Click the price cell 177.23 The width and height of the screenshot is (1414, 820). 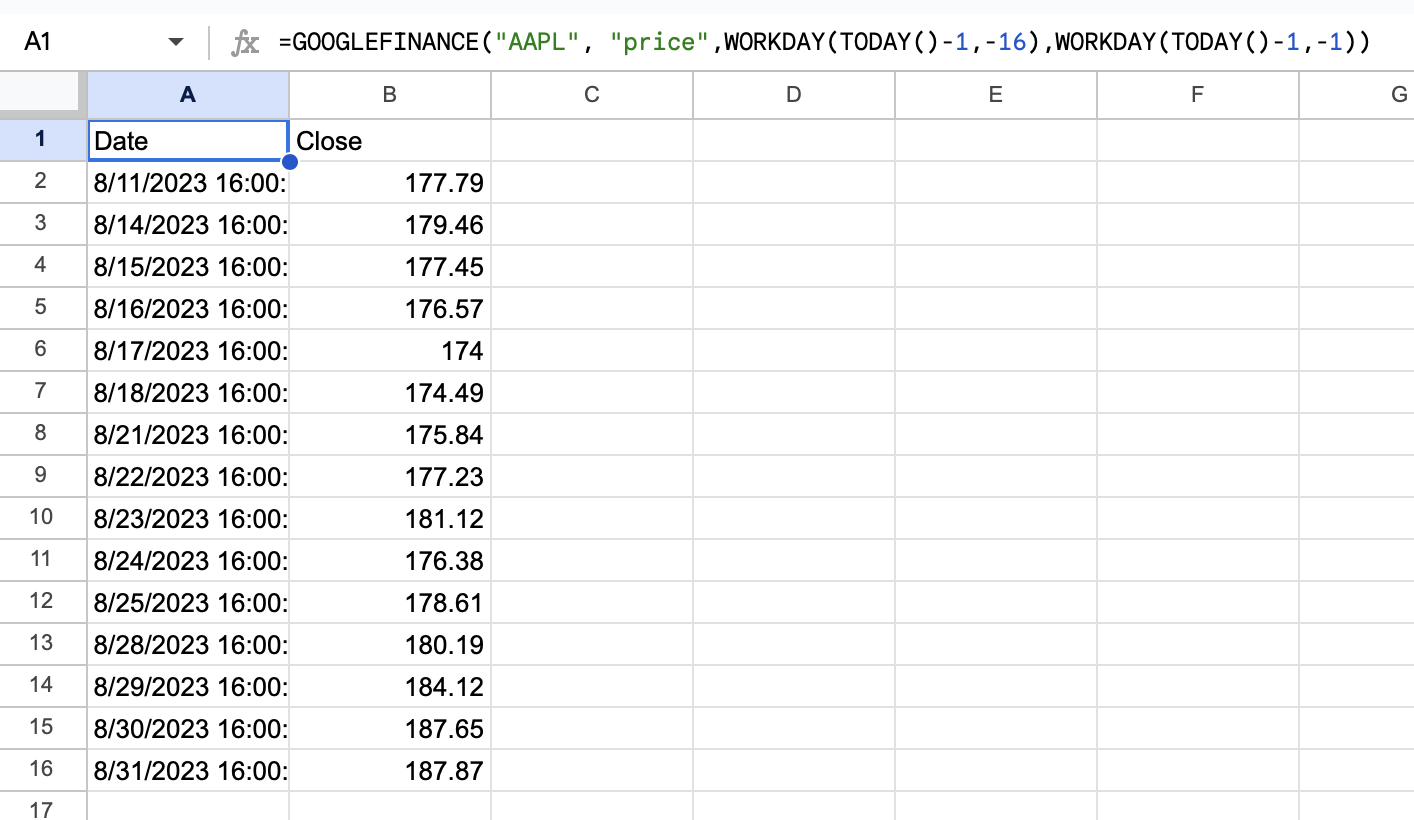coord(390,476)
